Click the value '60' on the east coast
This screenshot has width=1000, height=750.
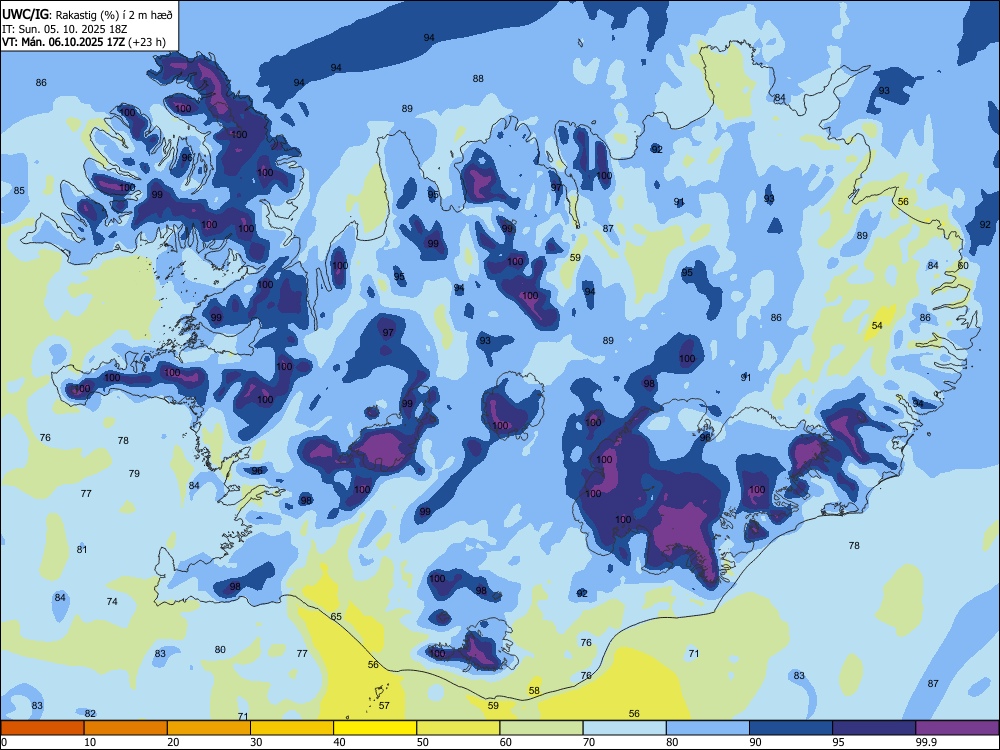[963, 265]
